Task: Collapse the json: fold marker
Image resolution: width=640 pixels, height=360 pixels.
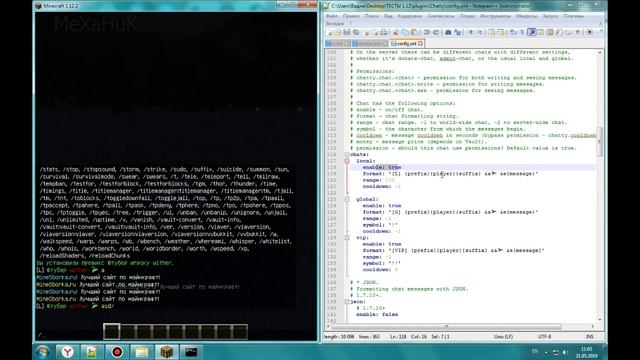Action: tap(347, 302)
